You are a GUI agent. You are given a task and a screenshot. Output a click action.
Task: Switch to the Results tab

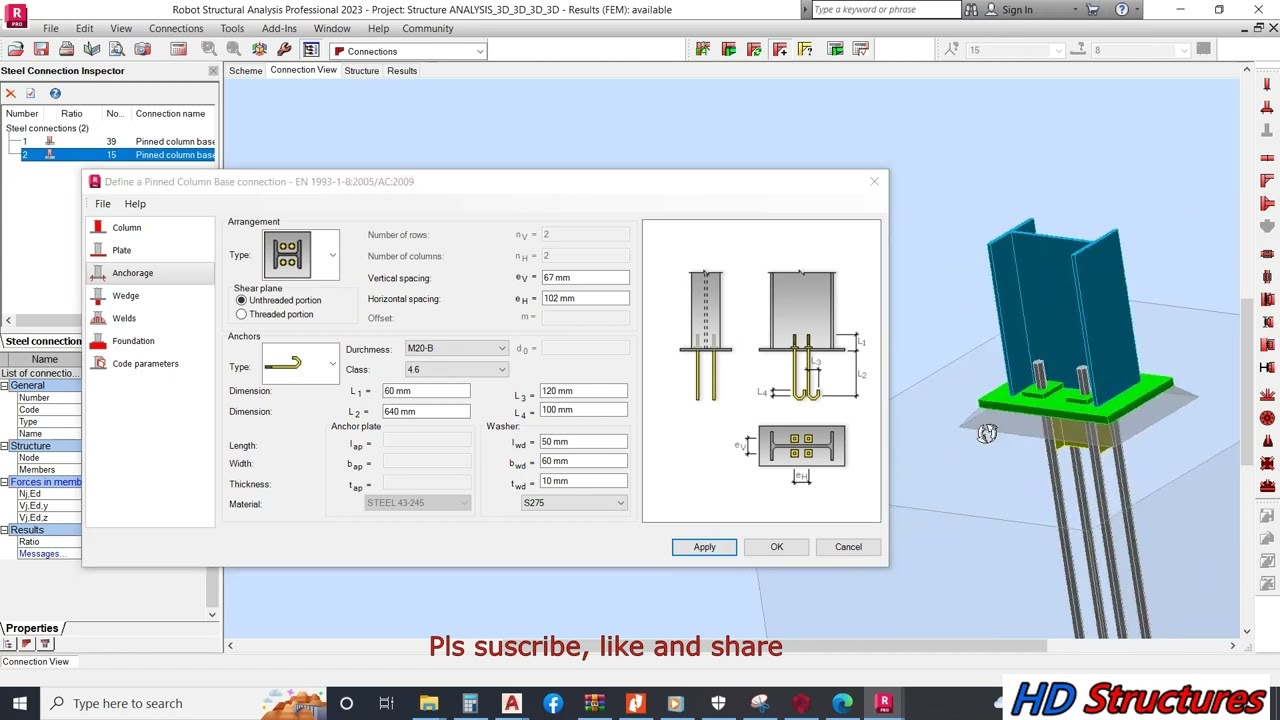(402, 71)
